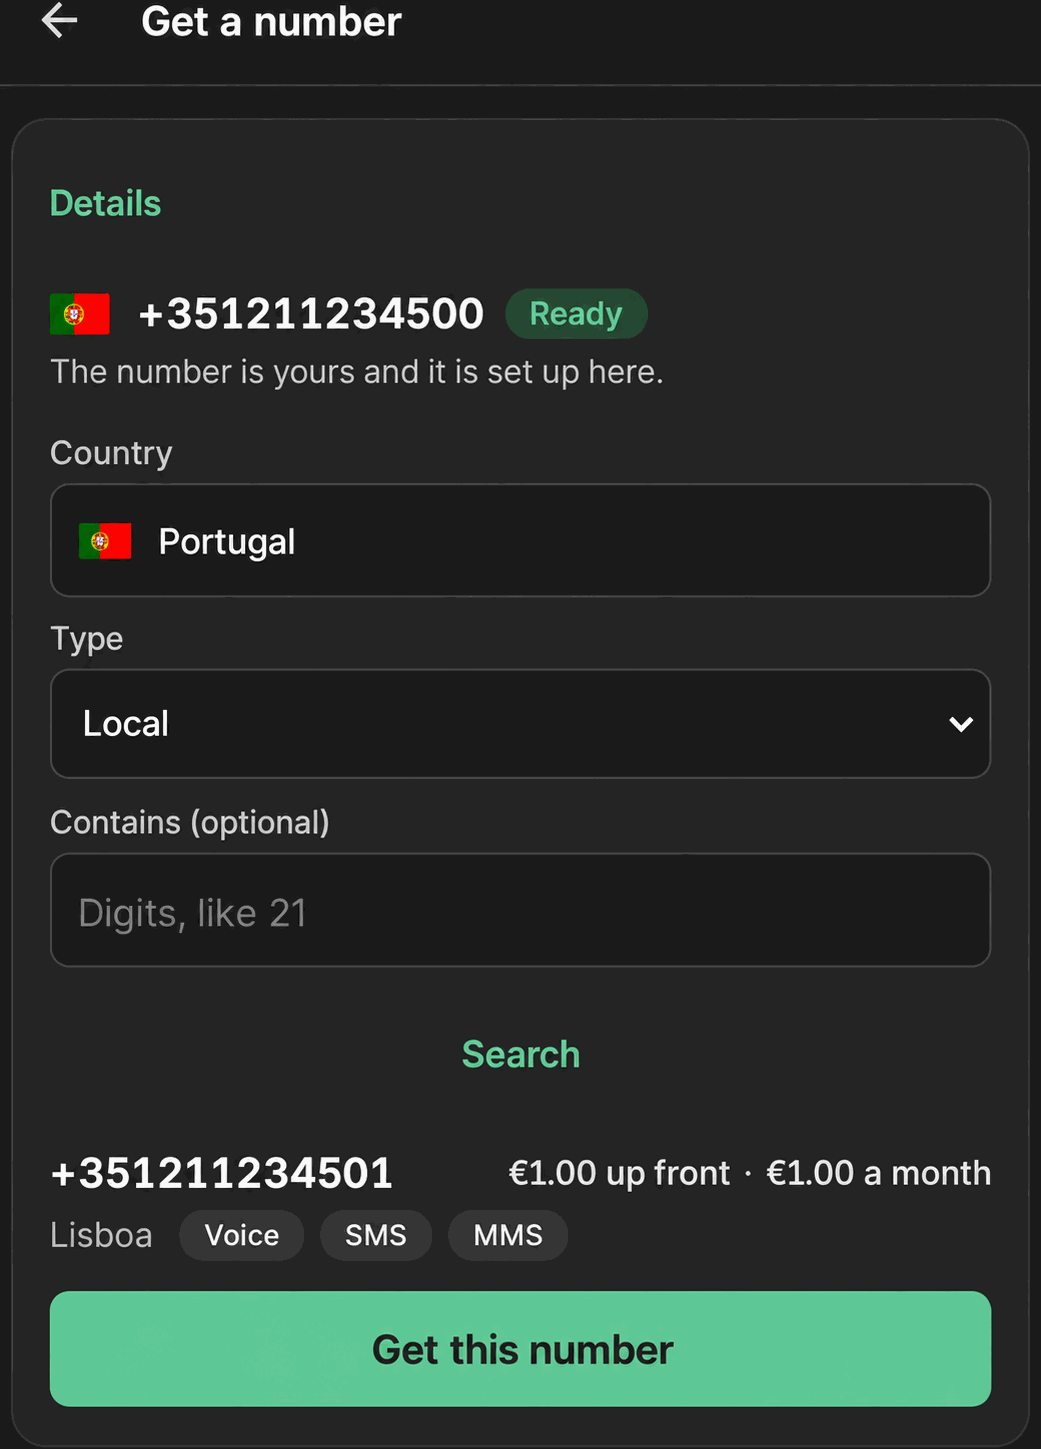Click the Lisboa location label

point(101,1235)
